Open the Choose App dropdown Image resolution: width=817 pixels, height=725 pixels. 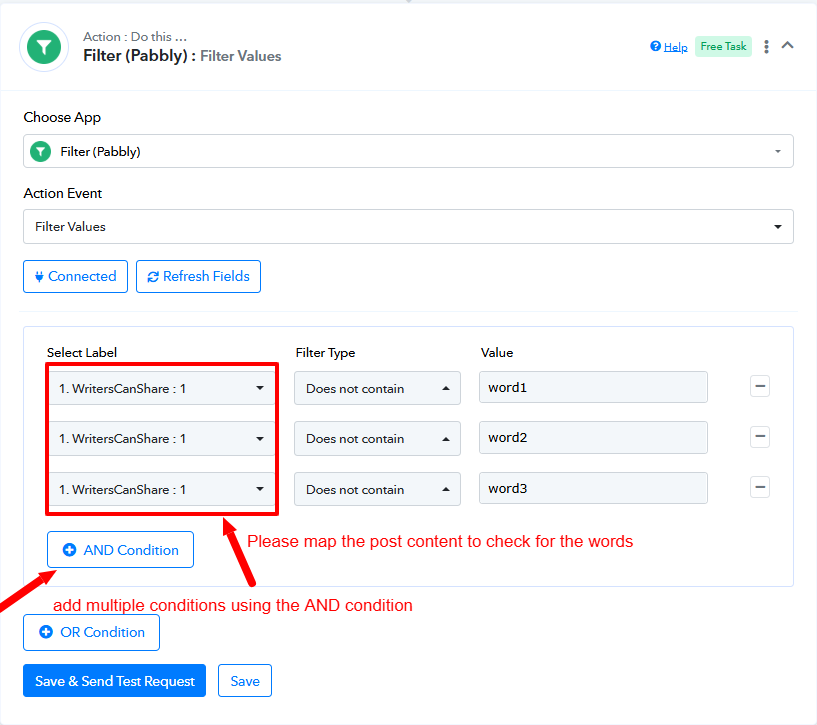coord(408,151)
